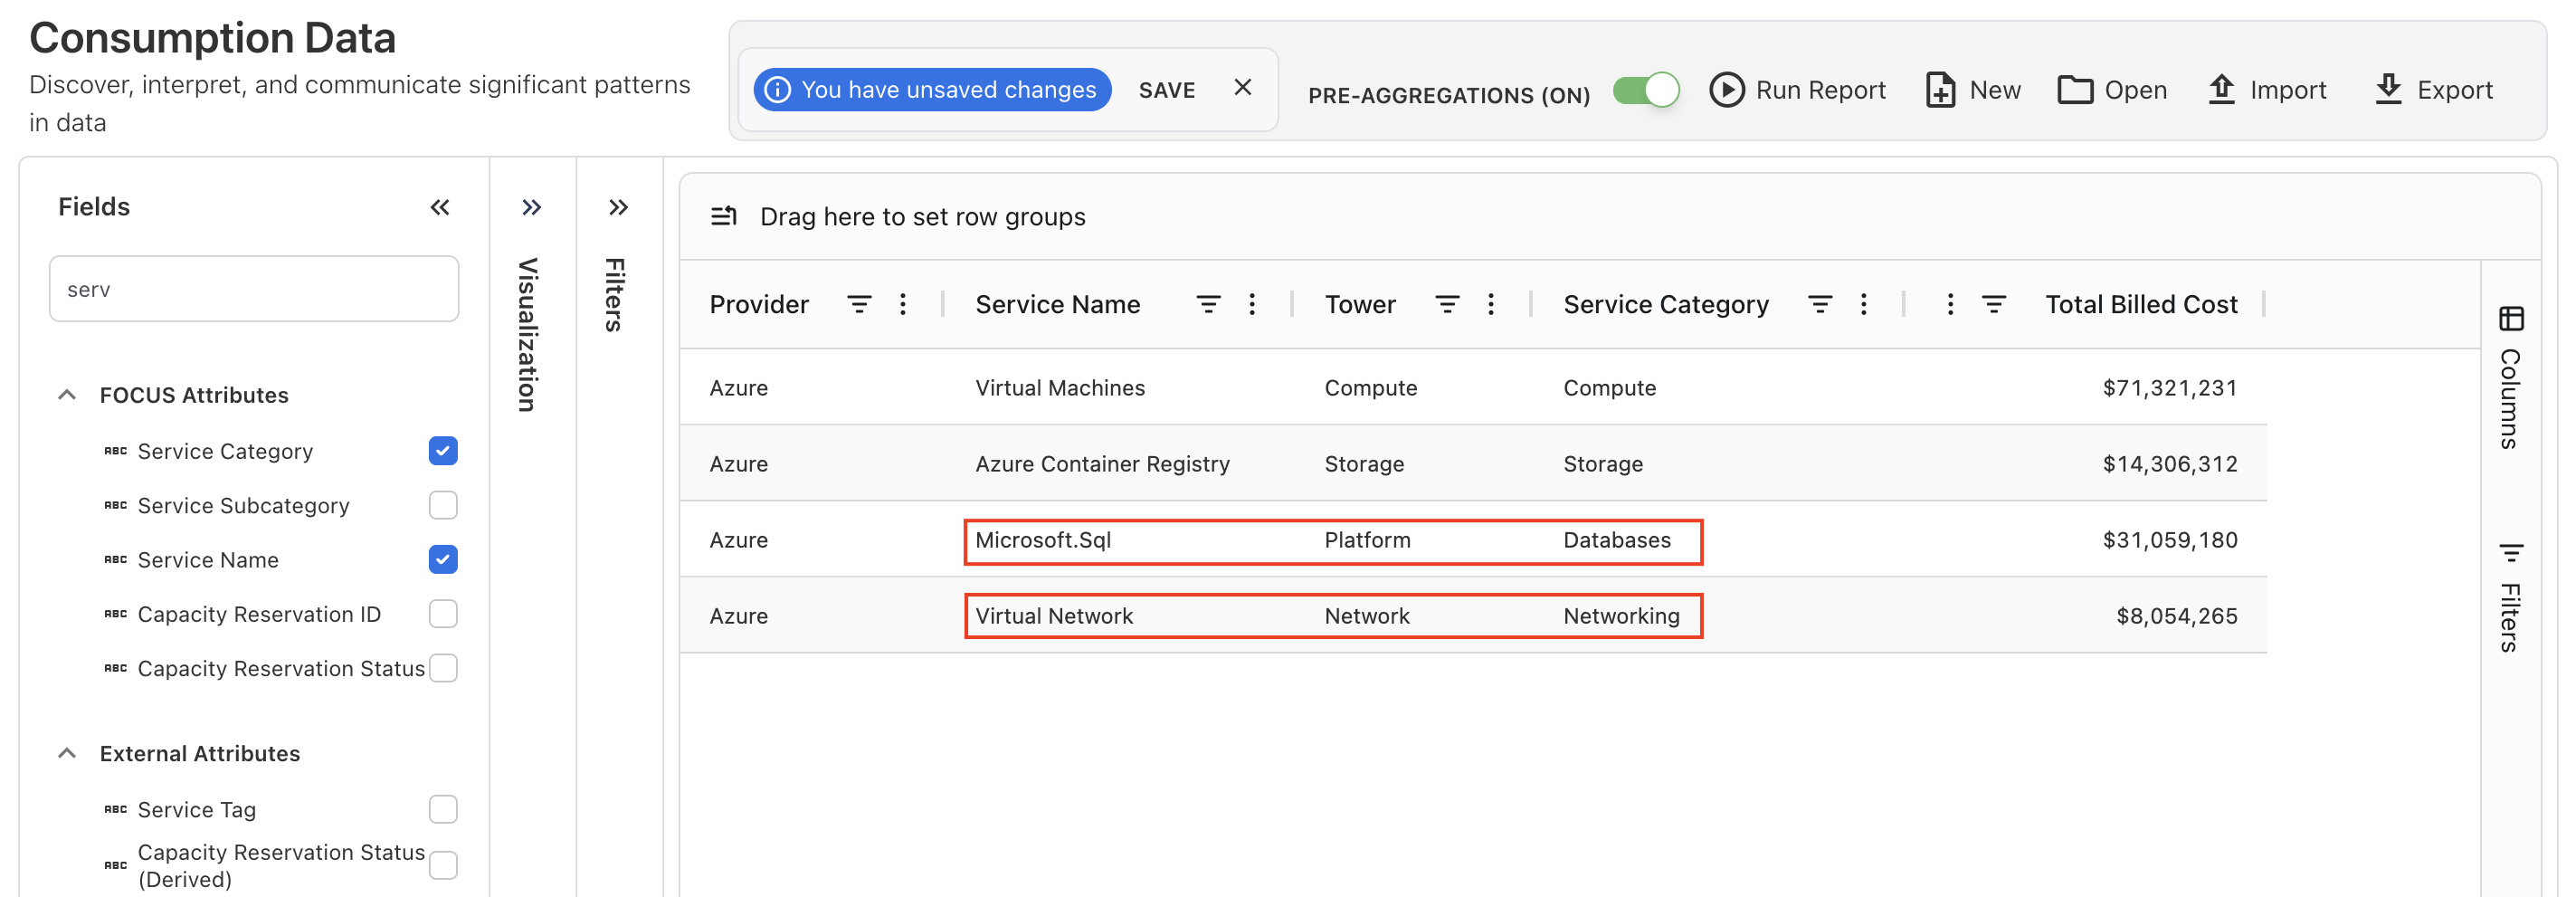Collapse the FOCUS Attributes section
Viewport: 2576px width, 897px height.
click(x=67, y=395)
